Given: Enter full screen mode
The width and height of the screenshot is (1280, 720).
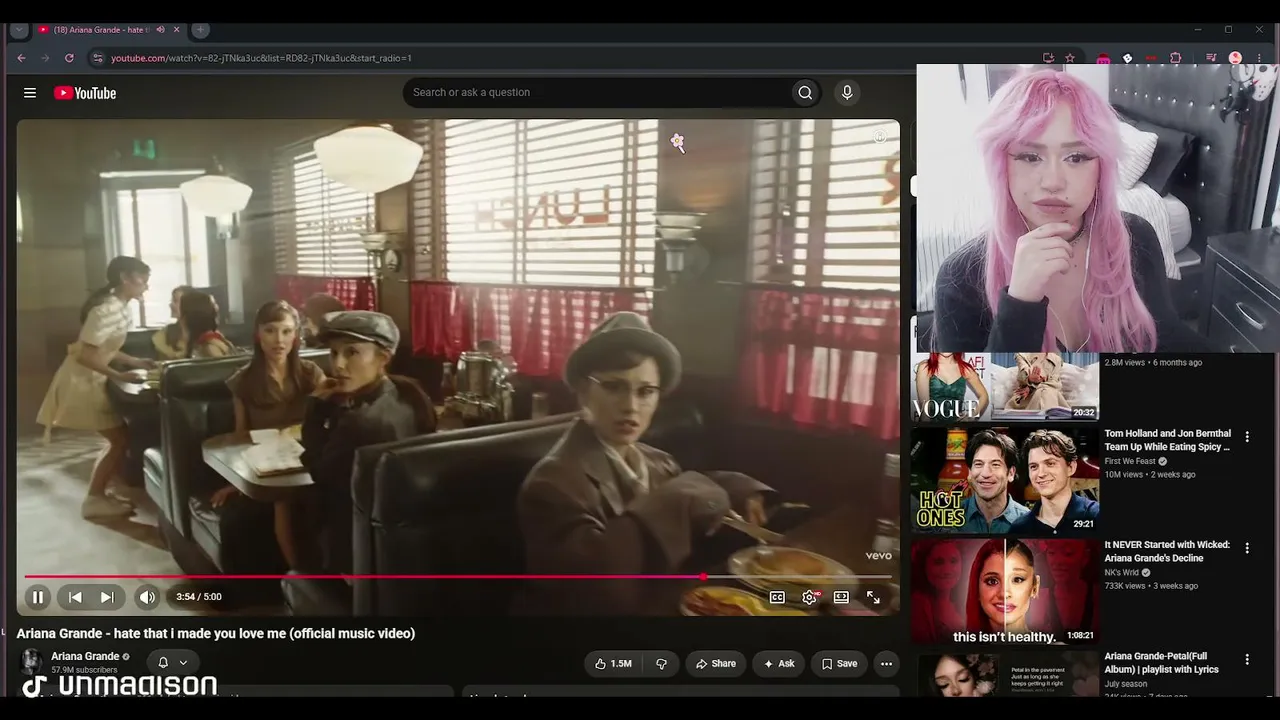Looking at the screenshot, I should click(x=873, y=597).
